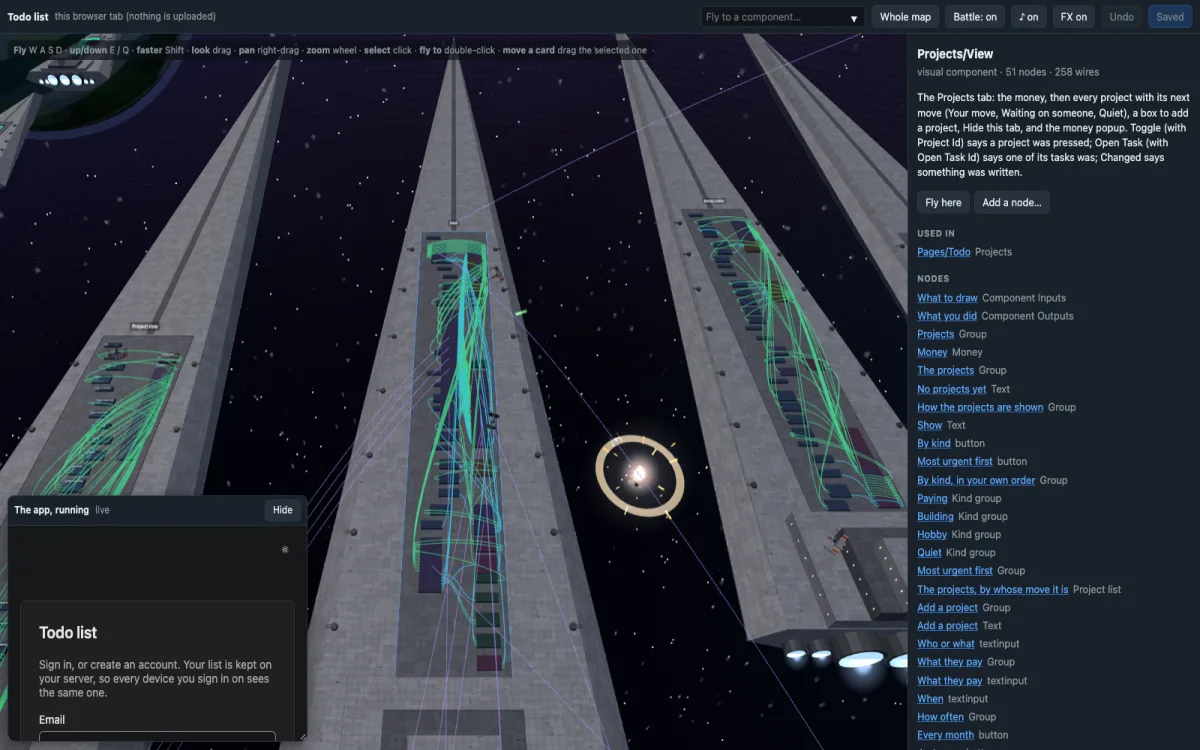
Task: Open the 'What you did' node link
Action: tap(947, 316)
